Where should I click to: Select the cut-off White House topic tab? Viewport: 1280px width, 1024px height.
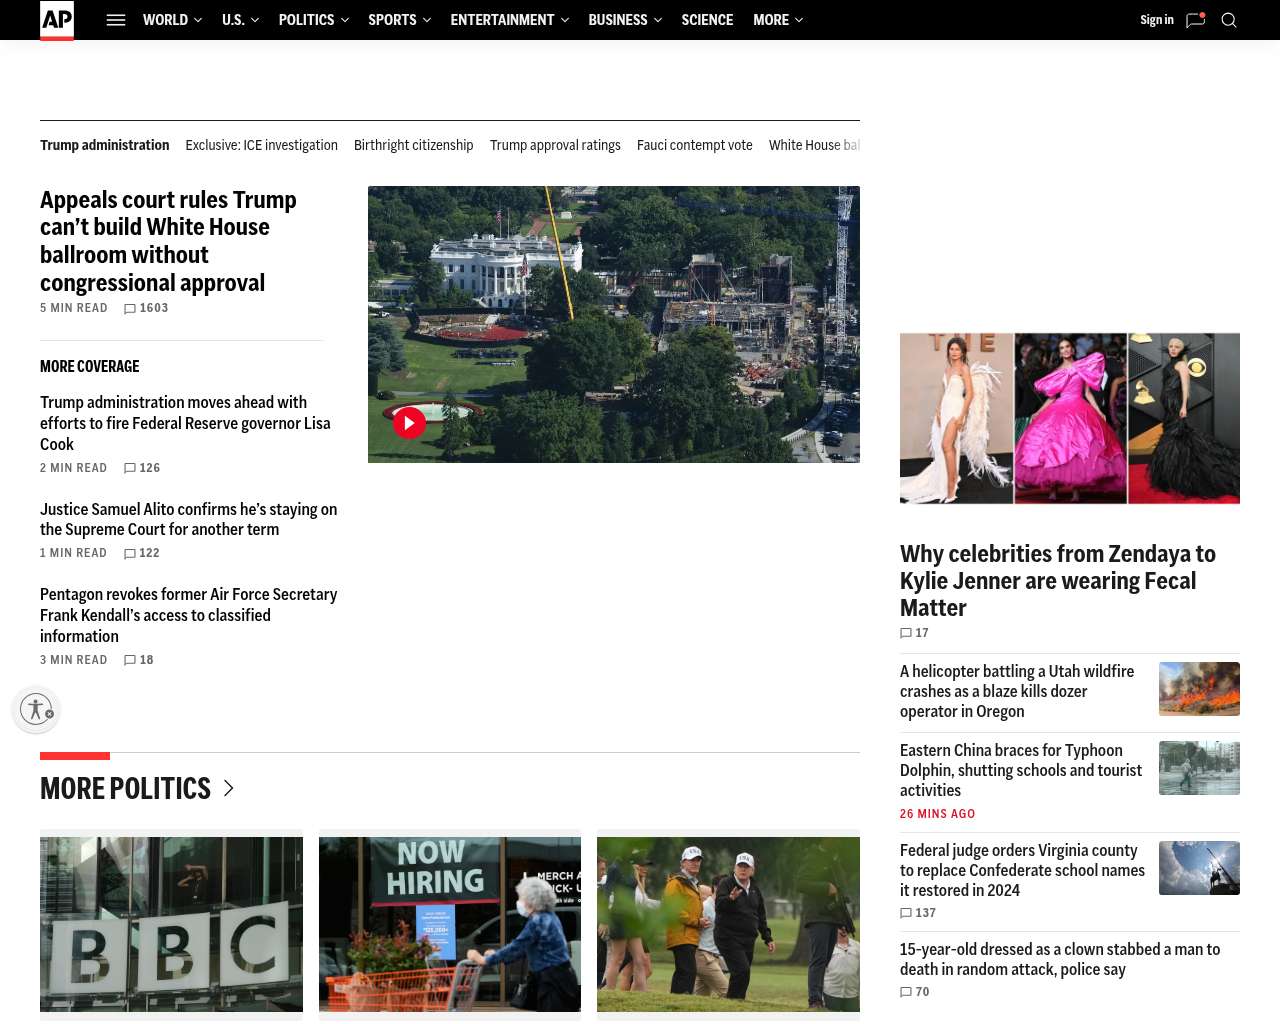point(814,145)
